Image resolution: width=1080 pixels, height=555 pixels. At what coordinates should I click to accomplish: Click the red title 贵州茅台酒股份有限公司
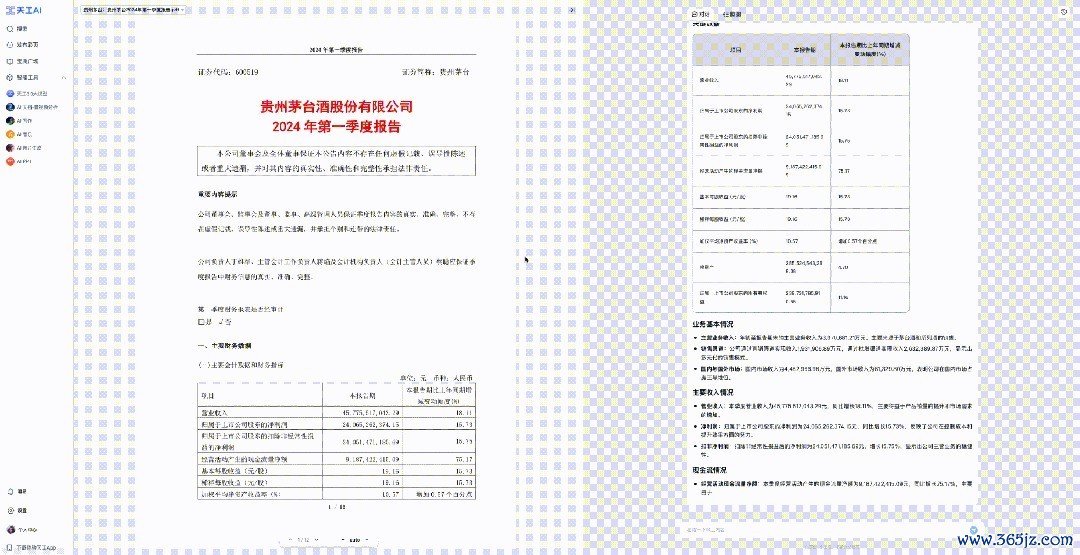click(336, 107)
